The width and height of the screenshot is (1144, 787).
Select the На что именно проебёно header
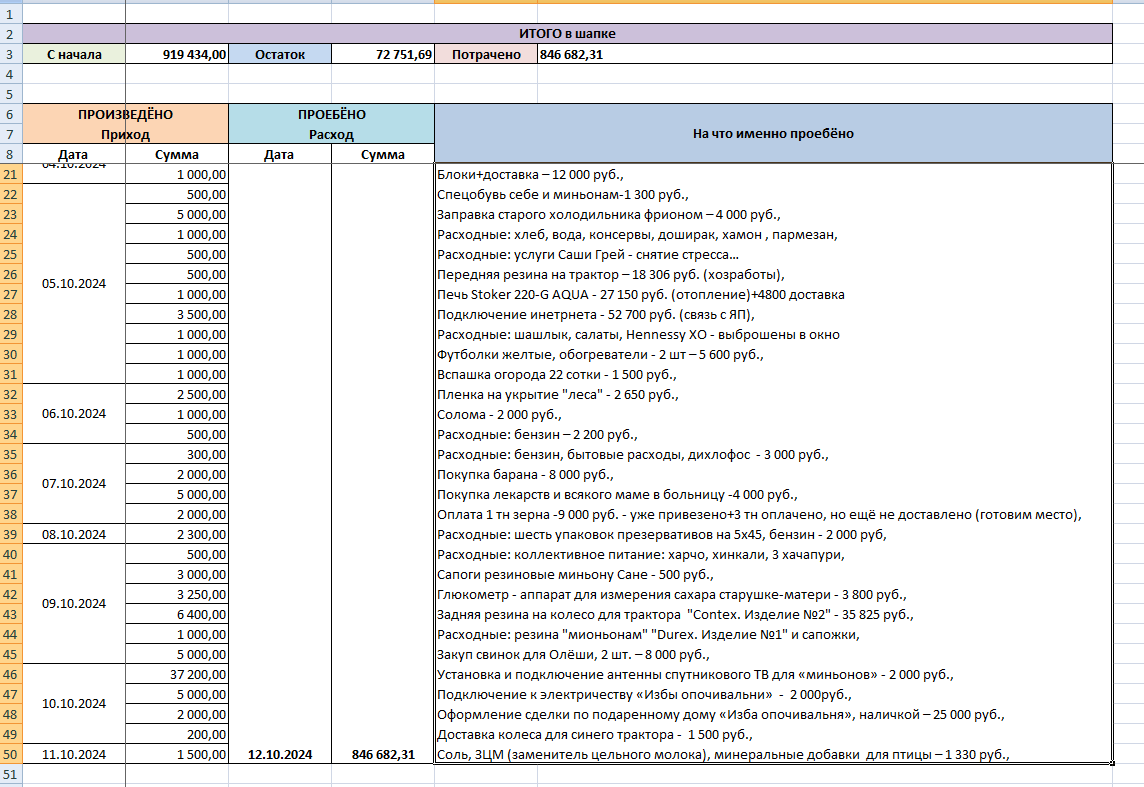click(x=773, y=133)
